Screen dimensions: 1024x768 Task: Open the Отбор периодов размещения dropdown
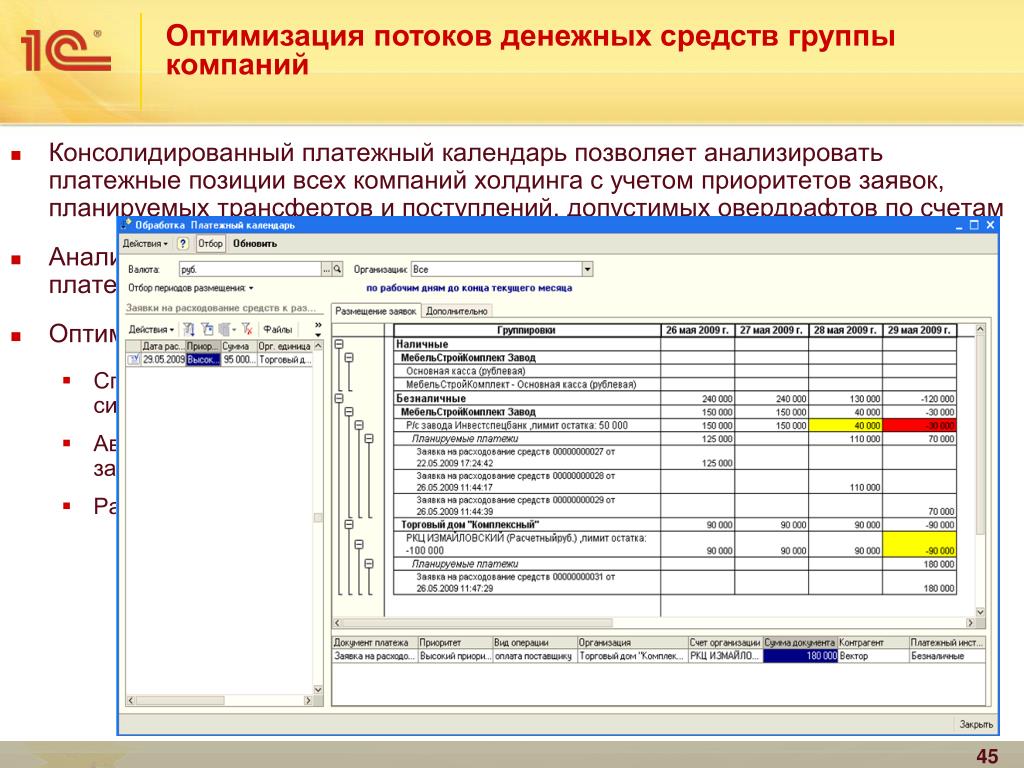coord(191,288)
